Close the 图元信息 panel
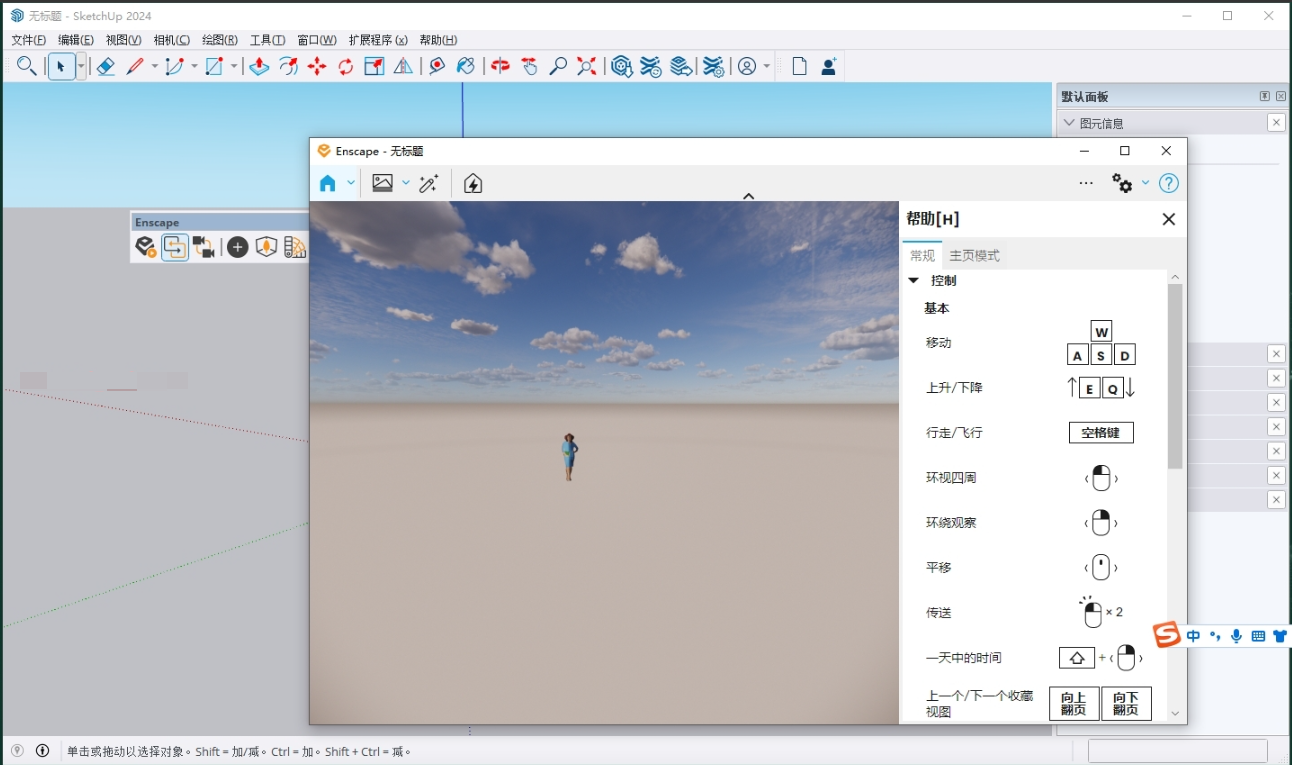This screenshot has height=765, width=1292. [1276, 123]
